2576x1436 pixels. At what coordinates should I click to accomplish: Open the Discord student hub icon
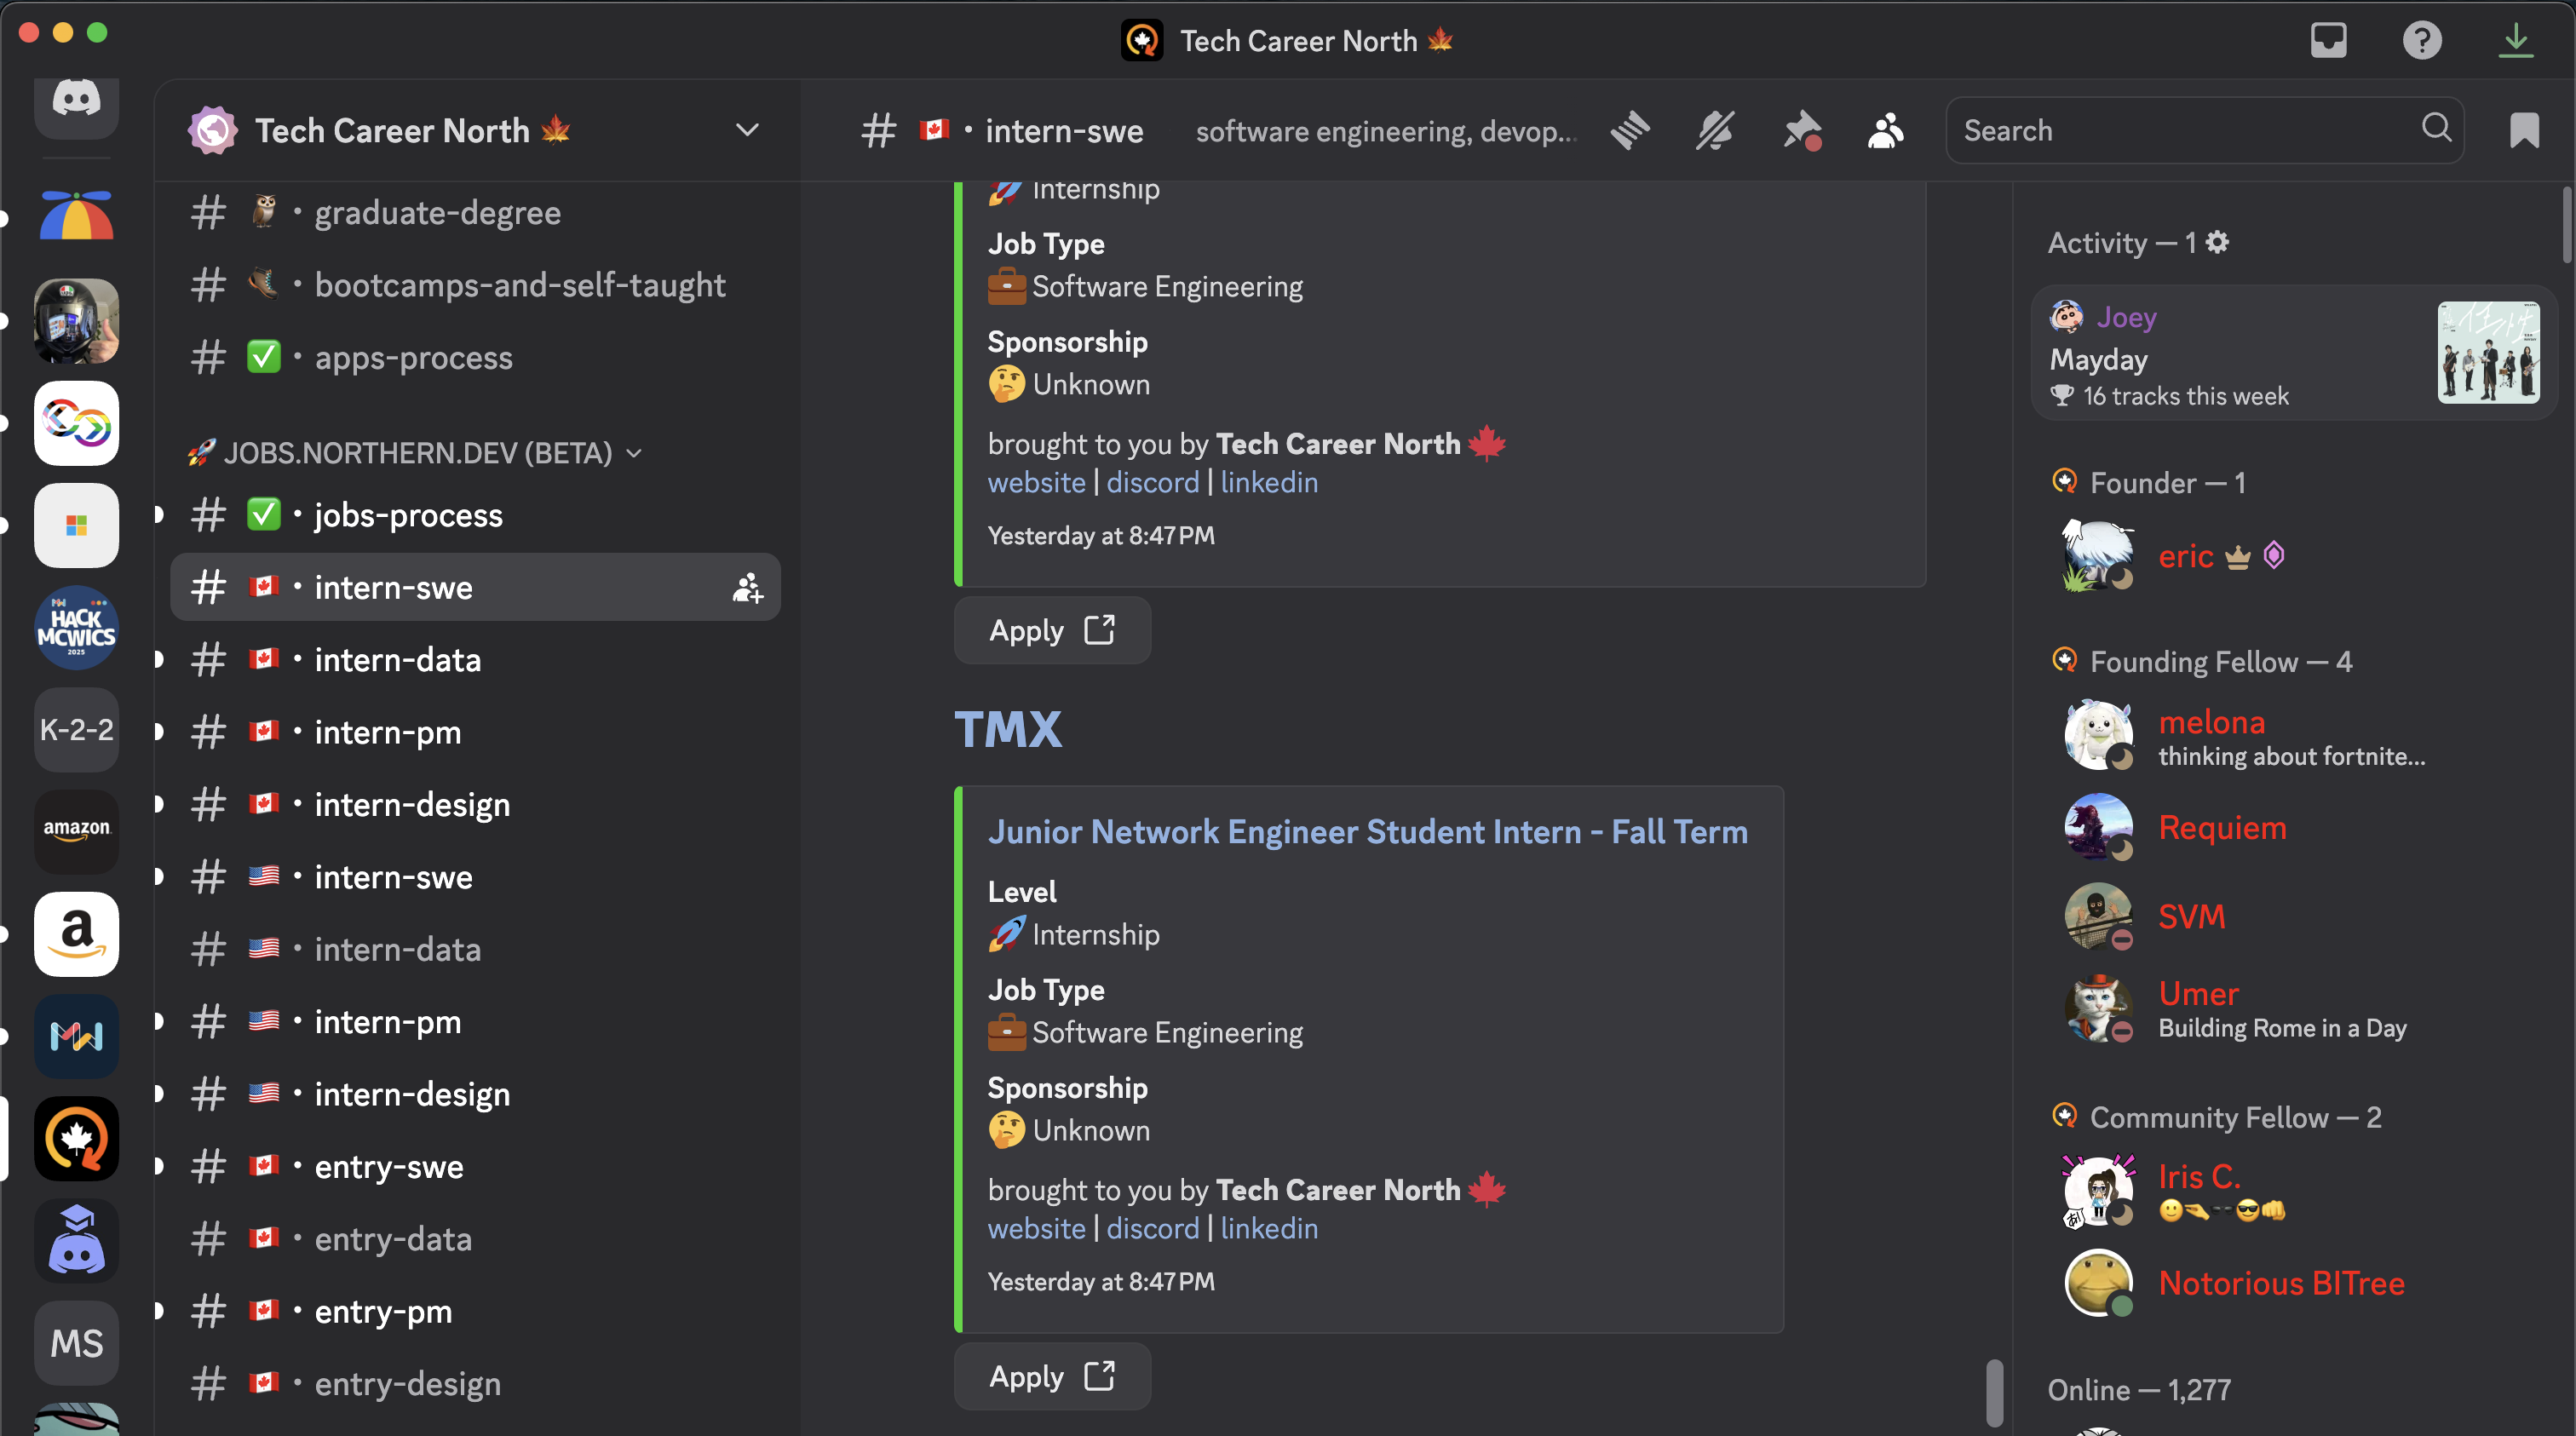tap(76, 1241)
